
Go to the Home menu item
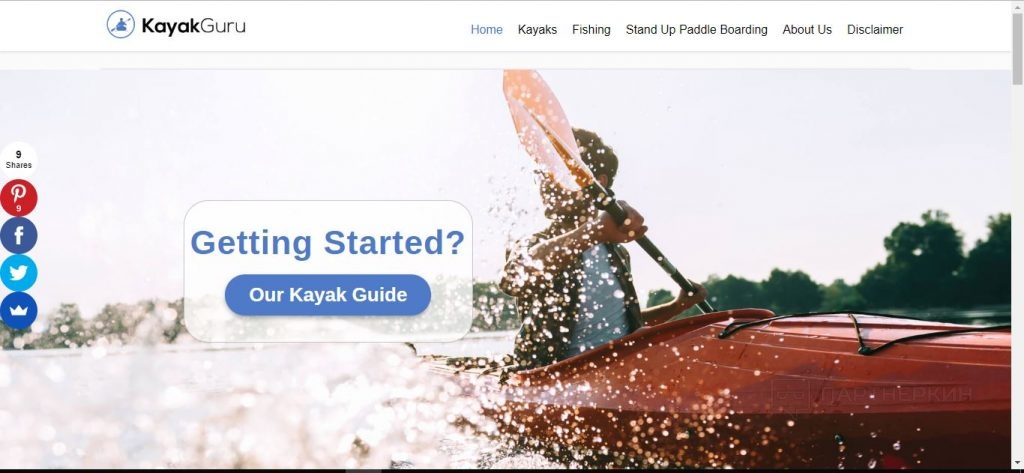pos(487,29)
